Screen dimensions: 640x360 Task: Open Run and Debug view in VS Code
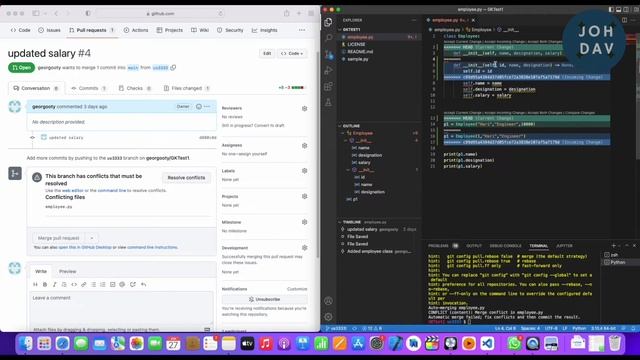pos(328,70)
